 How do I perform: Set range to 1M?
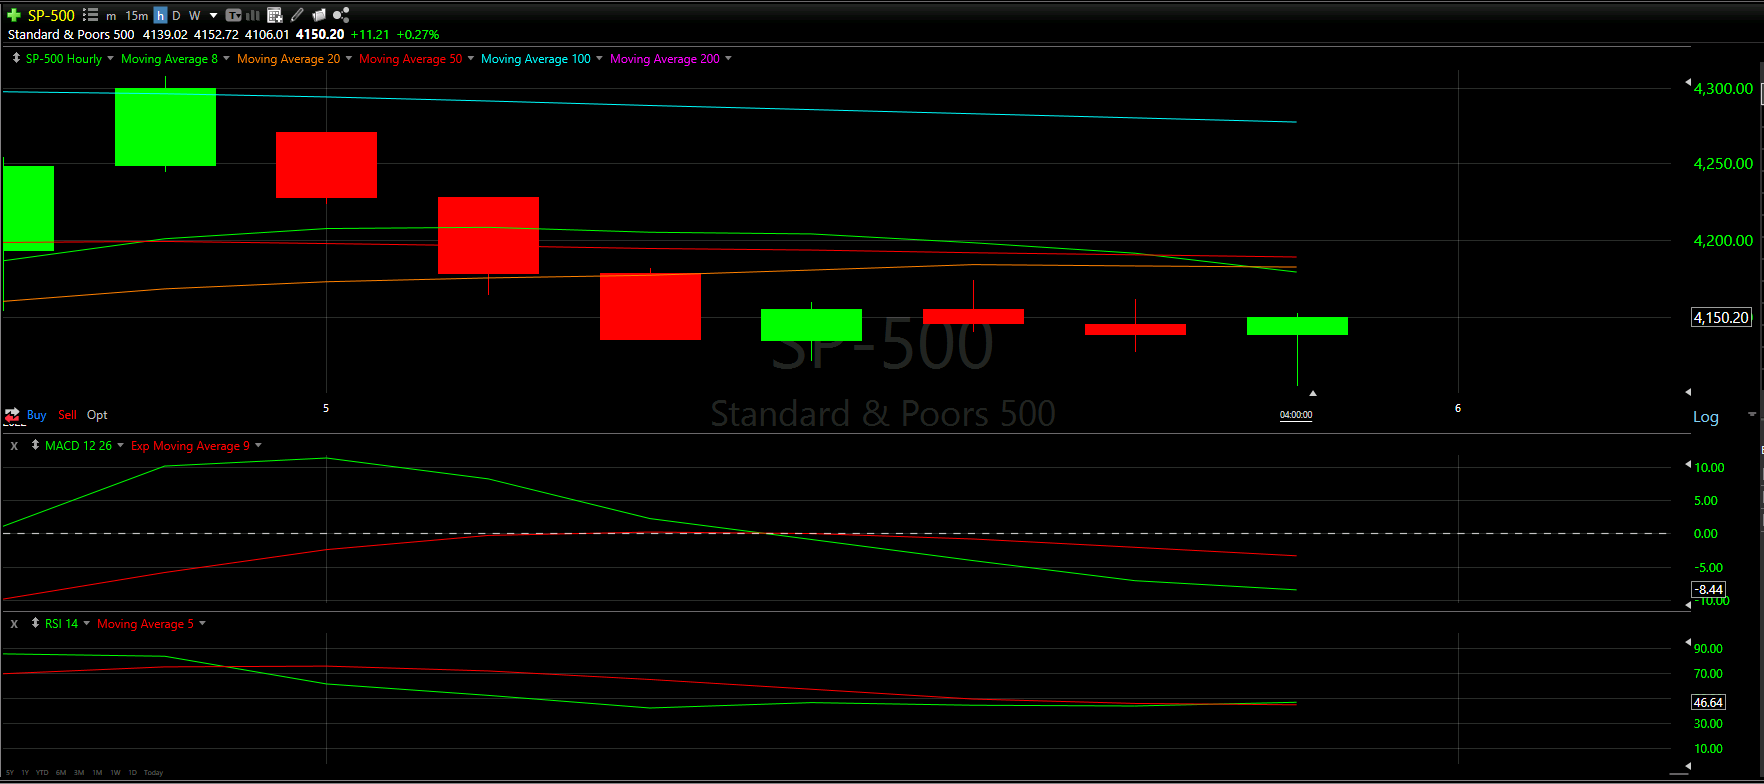click(x=97, y=772)
